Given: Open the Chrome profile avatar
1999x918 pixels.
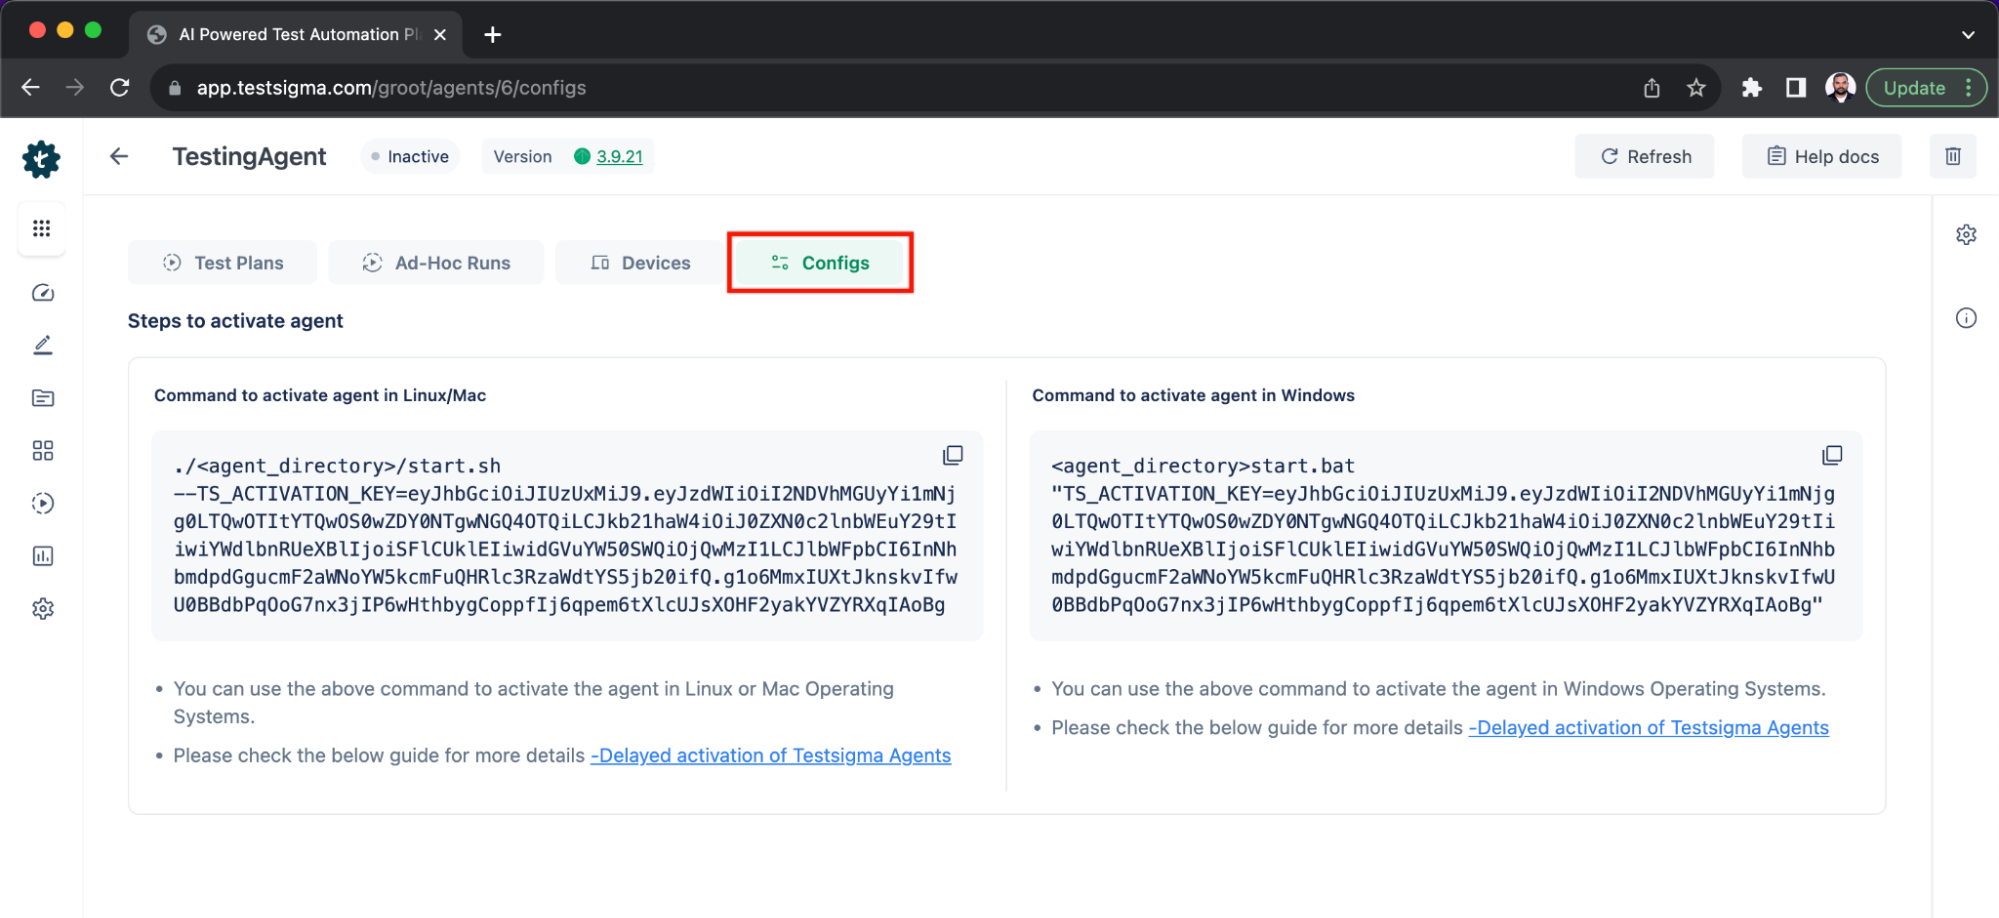Looking at the screenshot, I should 1840,88.
